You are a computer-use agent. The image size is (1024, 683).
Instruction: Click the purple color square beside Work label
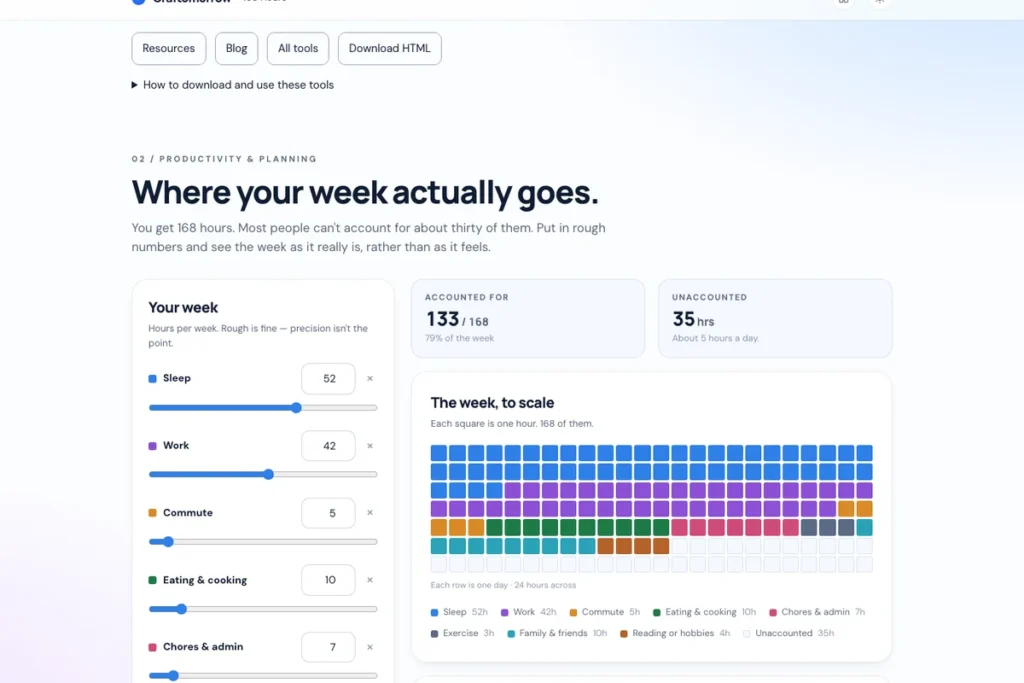152,446
